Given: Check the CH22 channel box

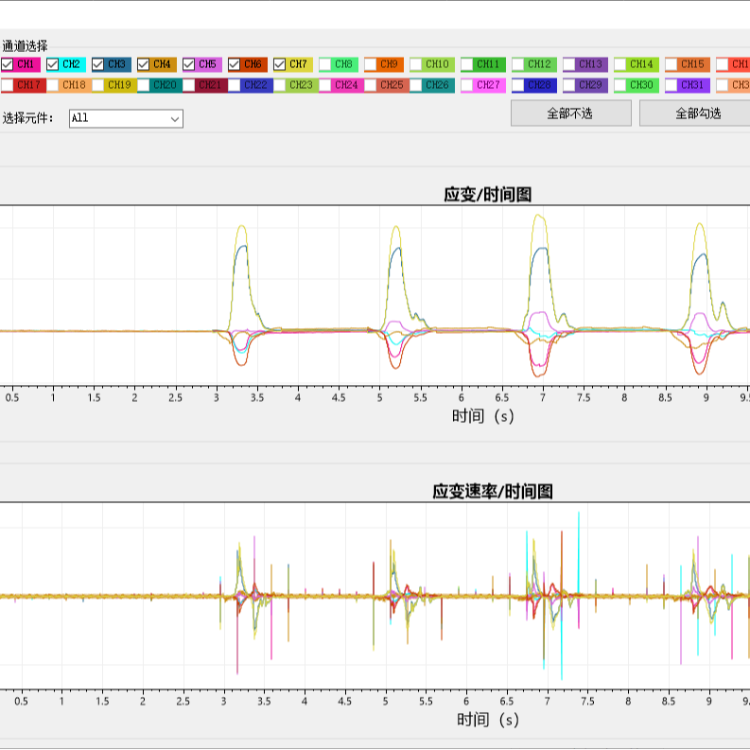Looking at the screenshot, I should click(x=234, y=86).
